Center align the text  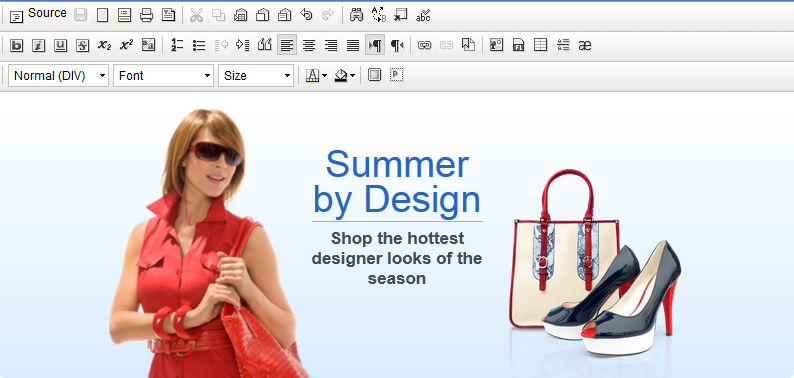pos(309,45)
